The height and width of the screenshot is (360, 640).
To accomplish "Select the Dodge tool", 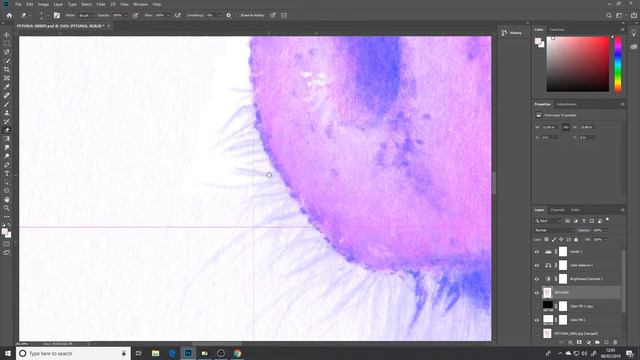I will click(x=7, y=156).
